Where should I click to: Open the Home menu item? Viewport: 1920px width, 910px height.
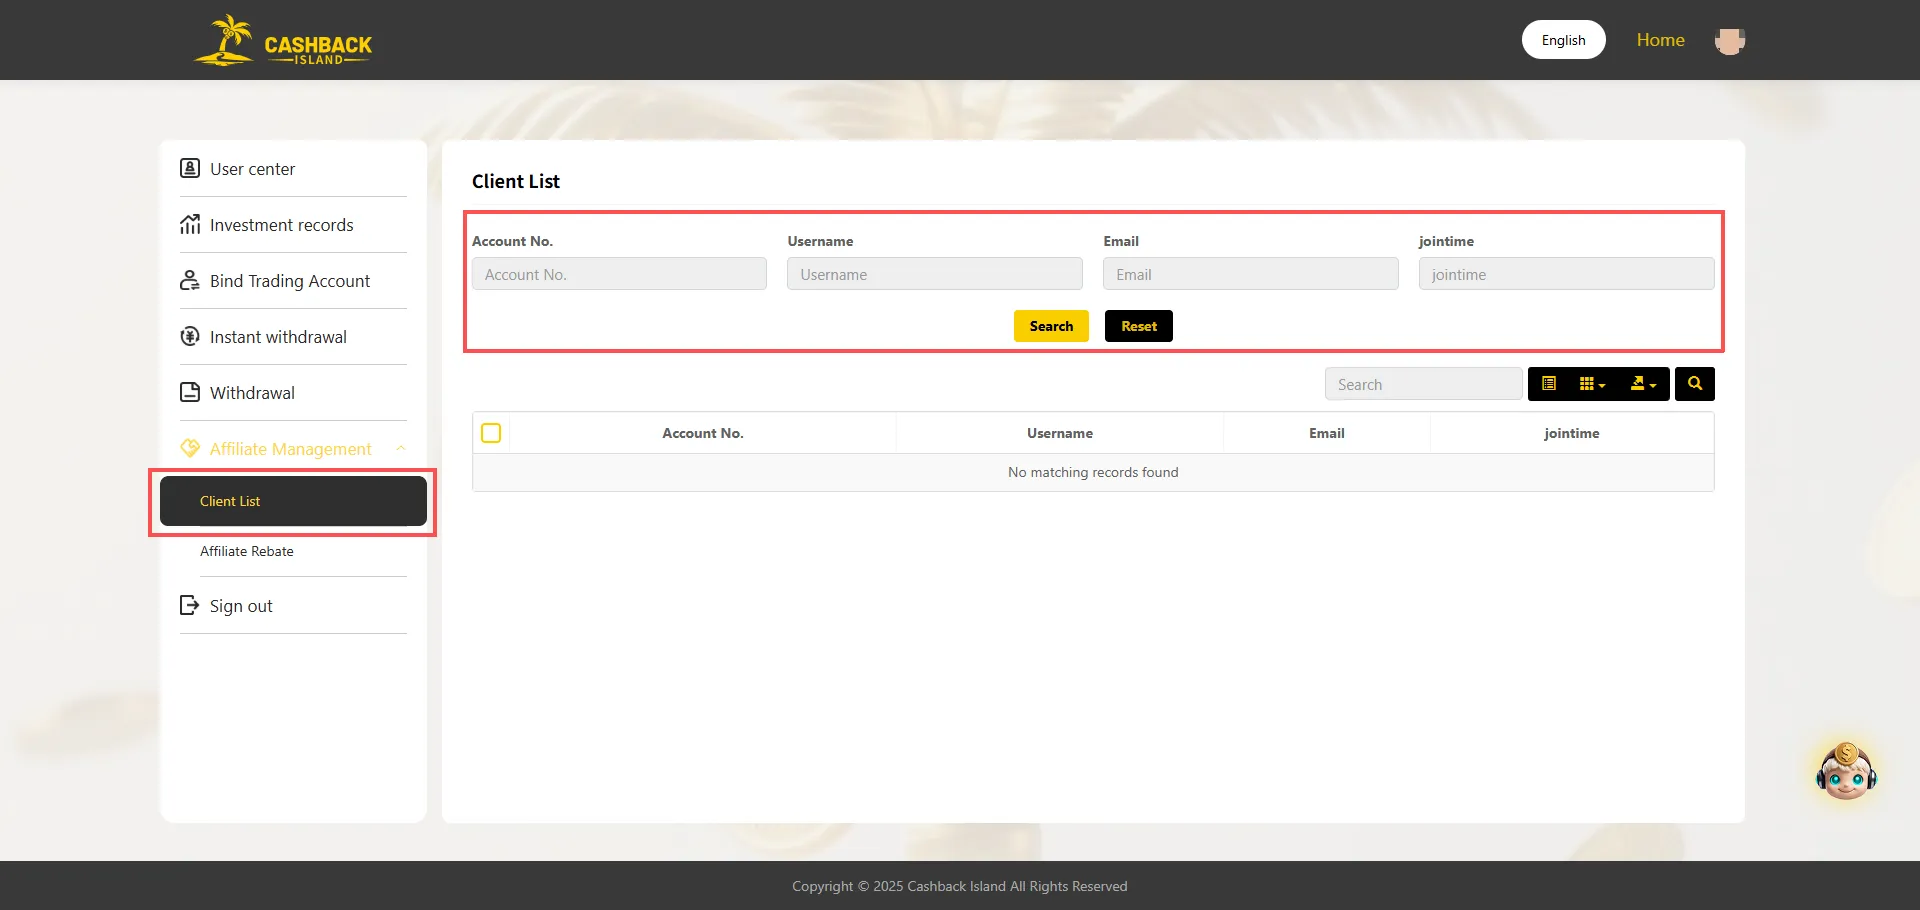(x=1660, y=40)
